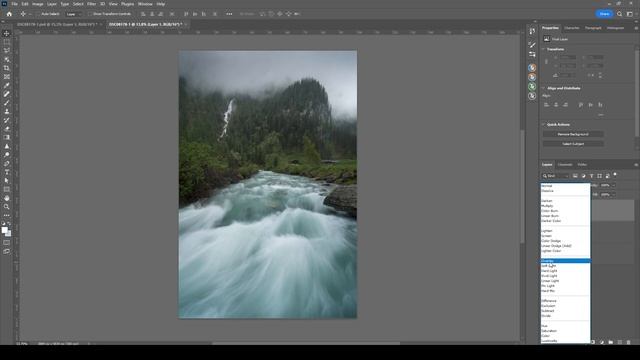The image size is (640, 360).
Task: Click the Home icon in options bar
Action: click(9, 14)
